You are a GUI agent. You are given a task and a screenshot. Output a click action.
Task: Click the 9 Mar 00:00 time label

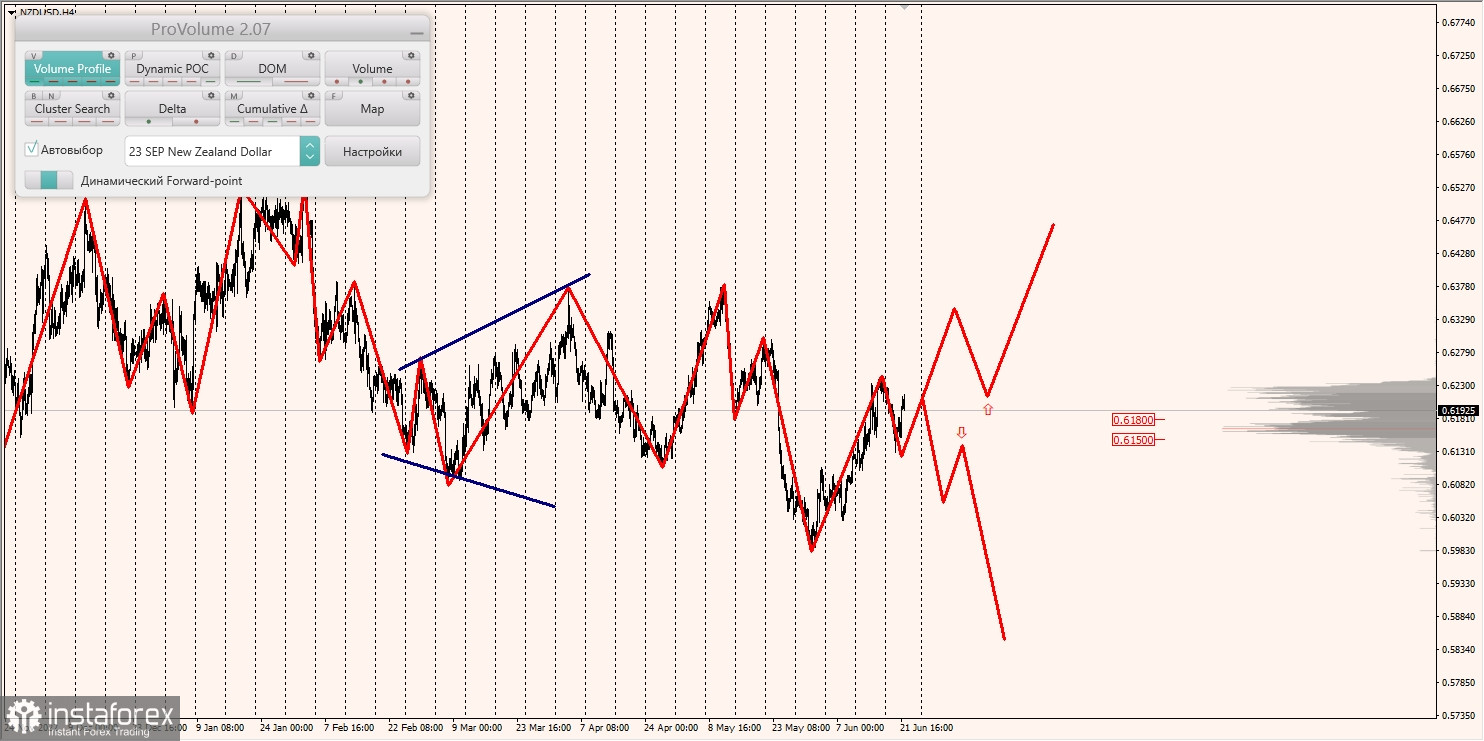coord(477,728)
